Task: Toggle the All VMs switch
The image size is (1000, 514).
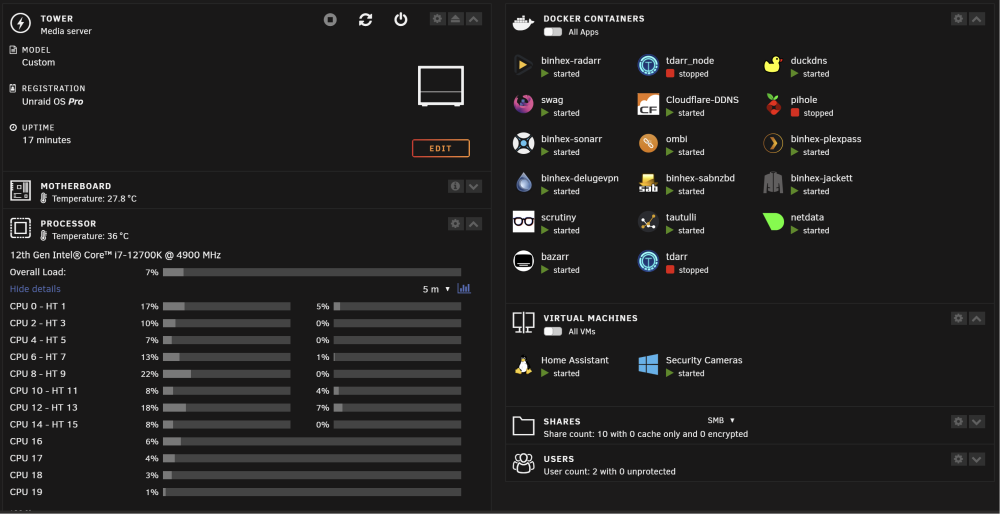Action: tap(553, 331)
